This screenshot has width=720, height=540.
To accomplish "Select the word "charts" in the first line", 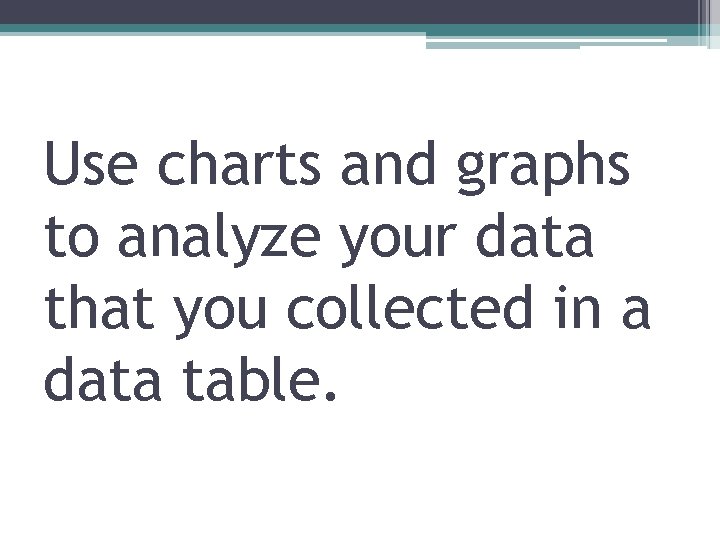I will tap(239, 162).
